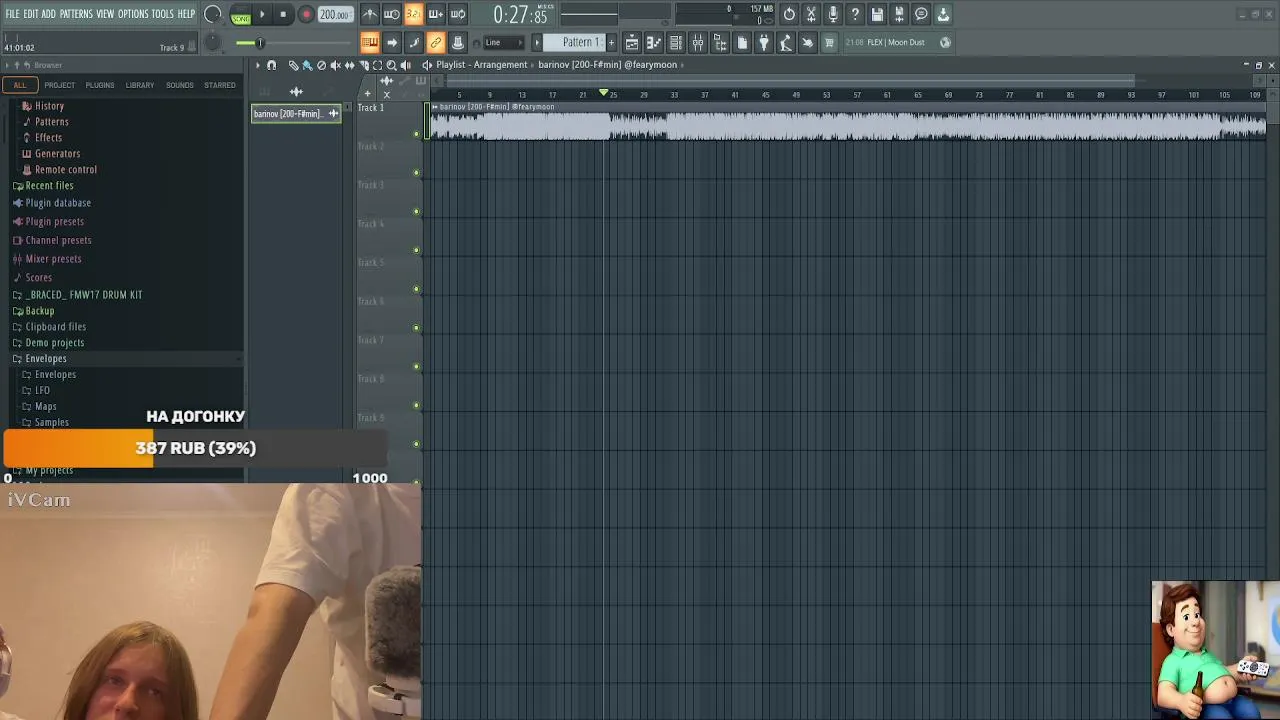1280x720 pixels.
Task: Open the Playlist view from top toolbar
Action: coord(631,42)
